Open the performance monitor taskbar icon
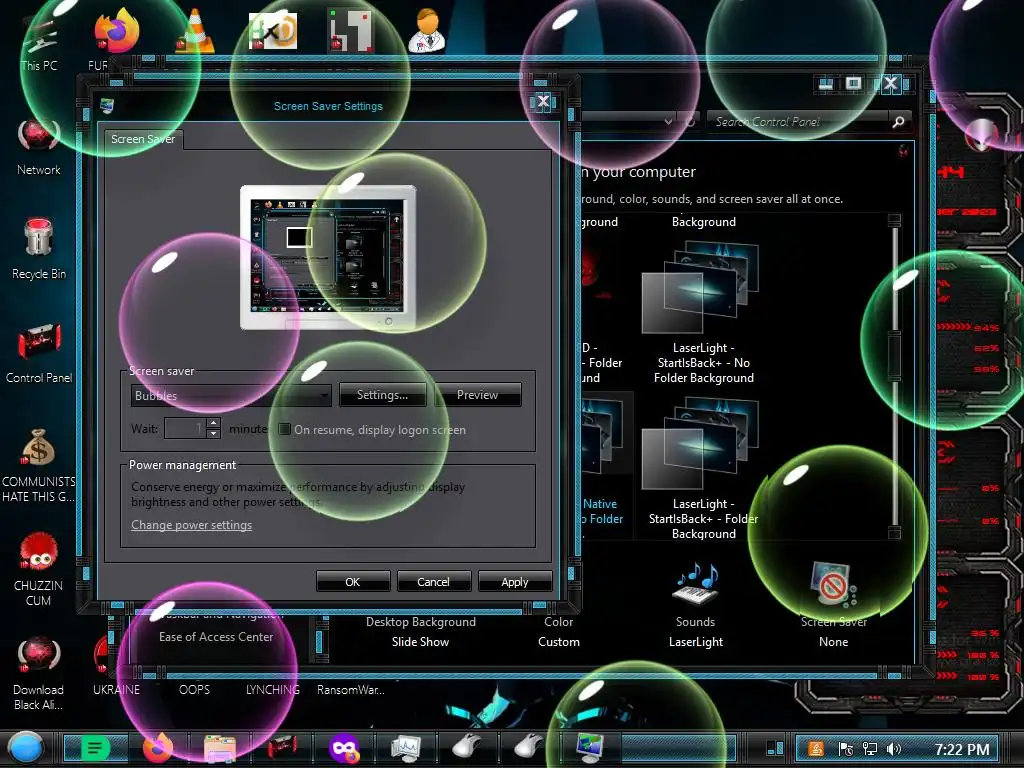 pos(406,748)
